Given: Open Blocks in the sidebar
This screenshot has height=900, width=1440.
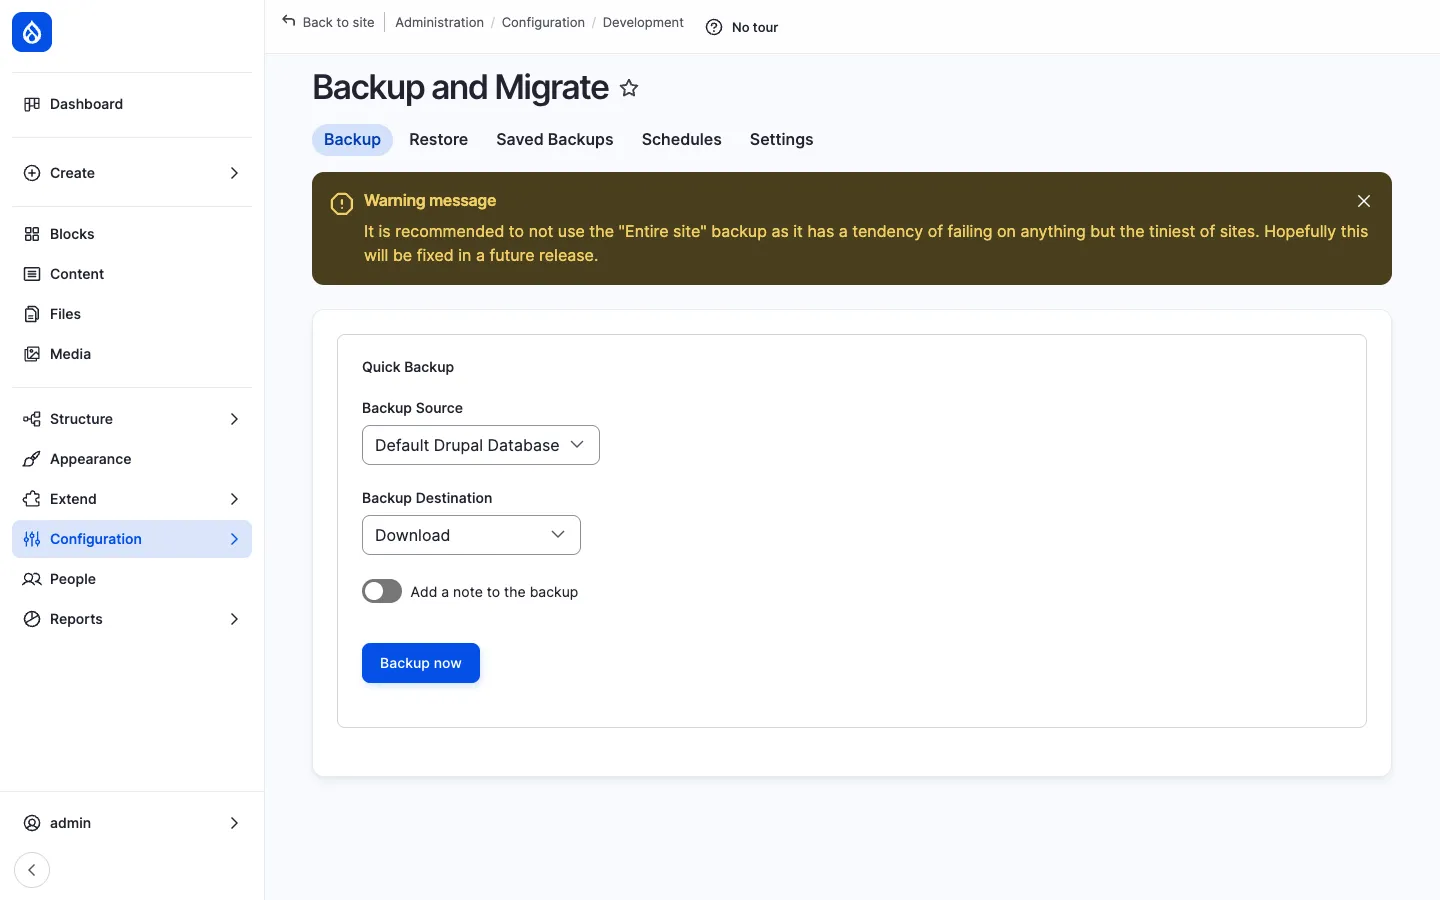Looking at the screenshot, I should (132, 234).
